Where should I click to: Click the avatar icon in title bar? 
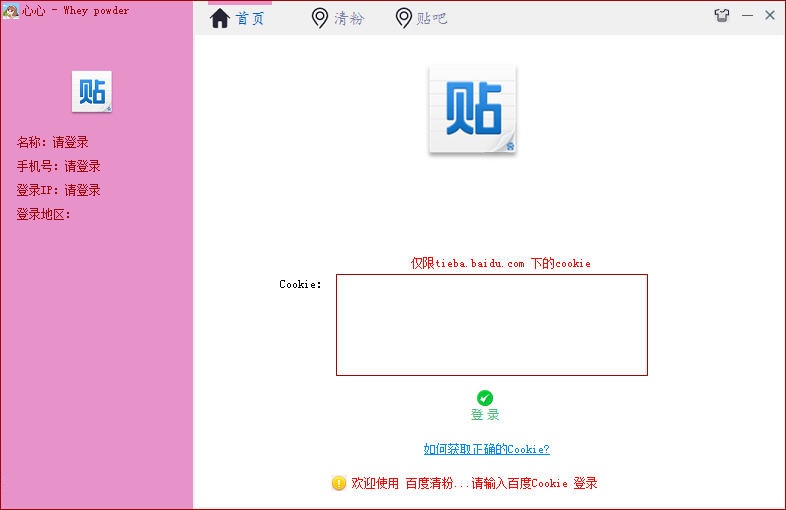pyautogui.click(x=10, y=11)
